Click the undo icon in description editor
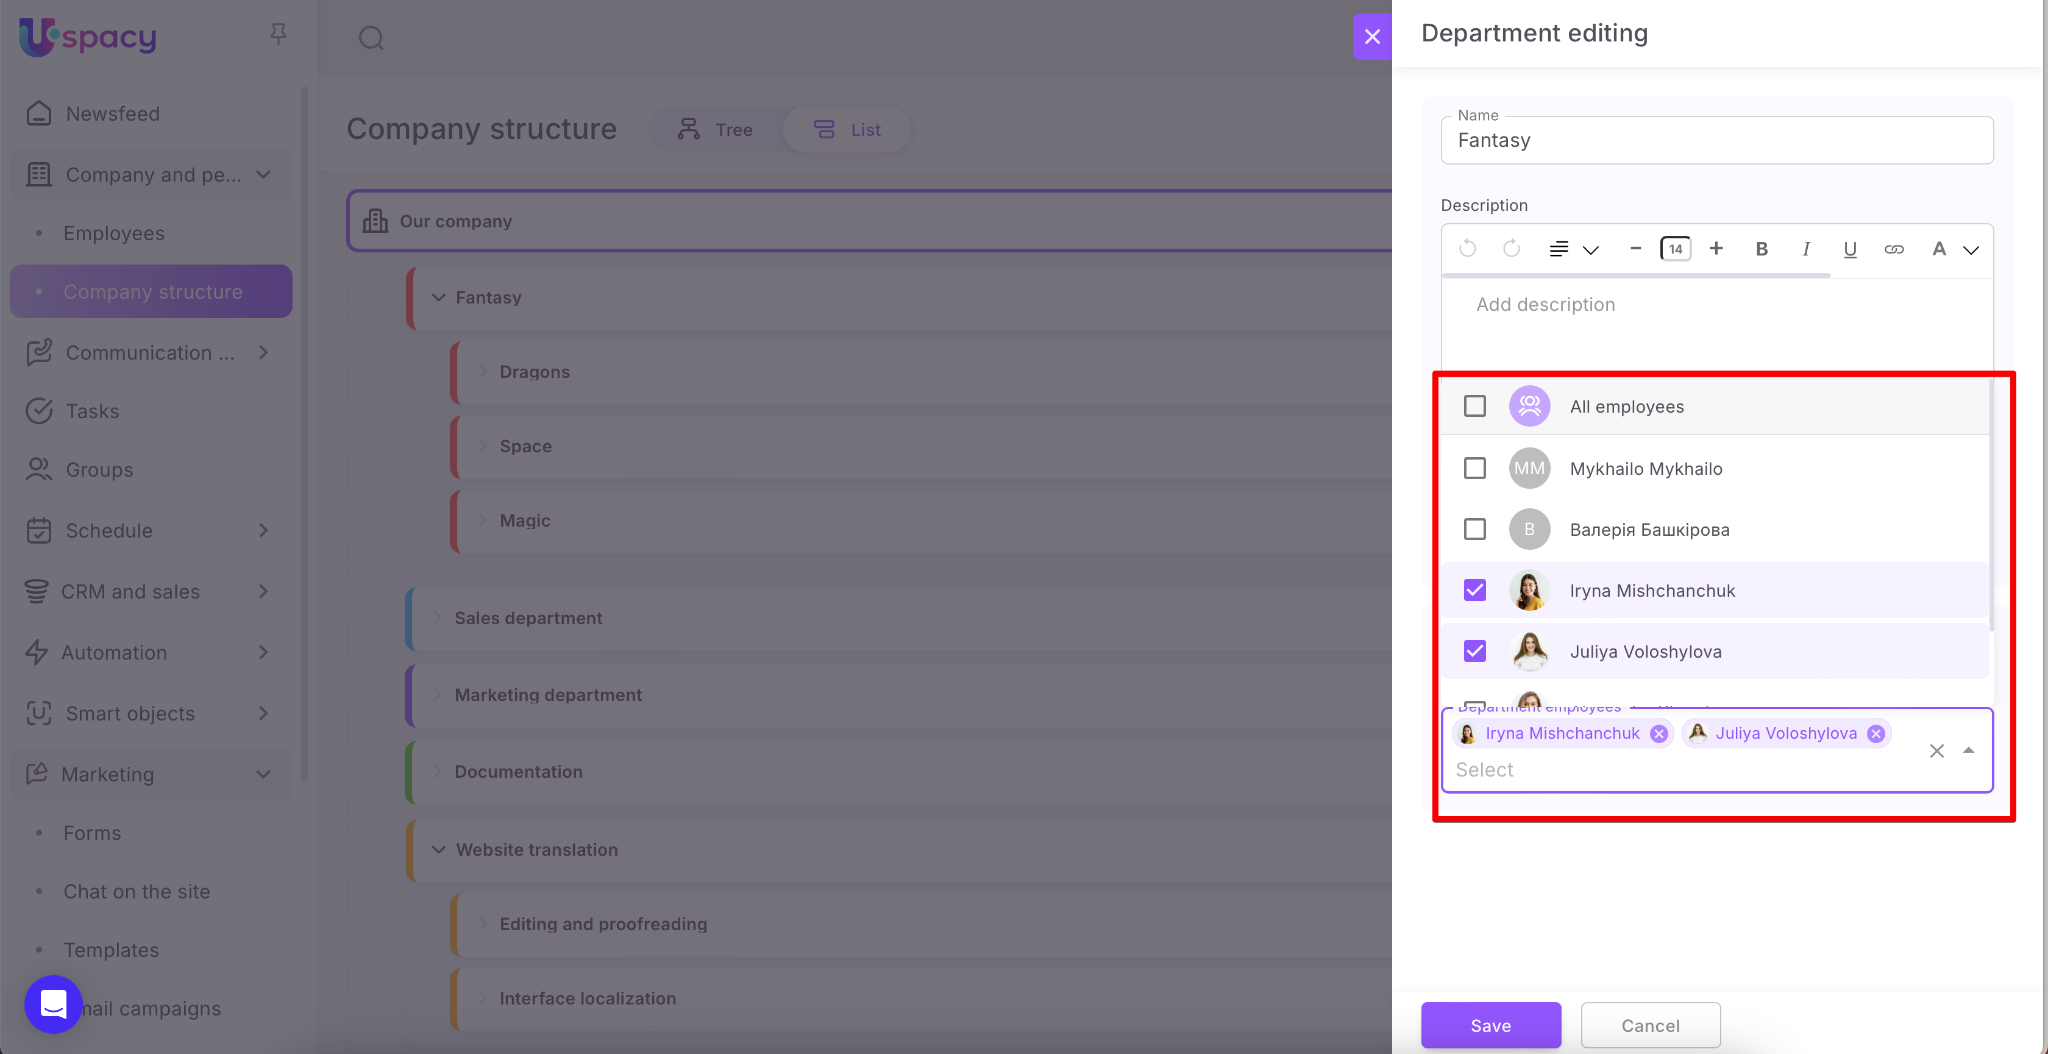This screenshot has height=1054, width=2048. (1468, 249)
